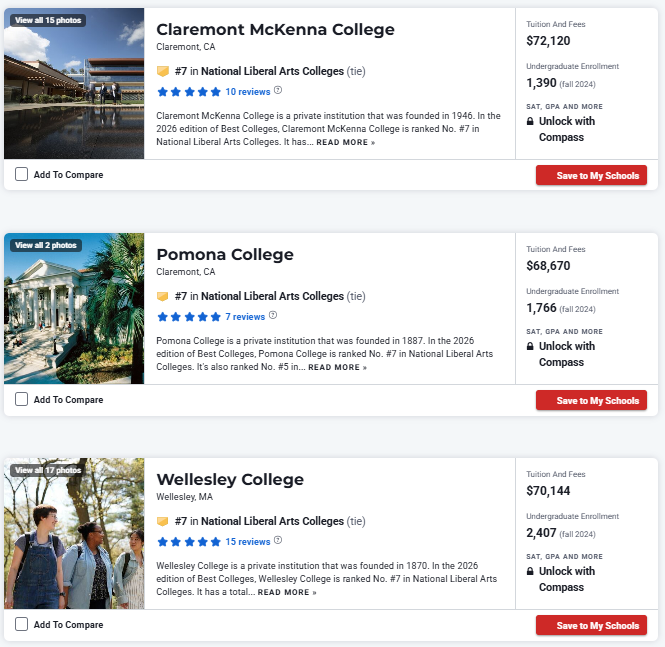Viewport: 665px width, 647px height.
Task: Click the ranking badge icon for Wellesley College
Action: point(162,522)
